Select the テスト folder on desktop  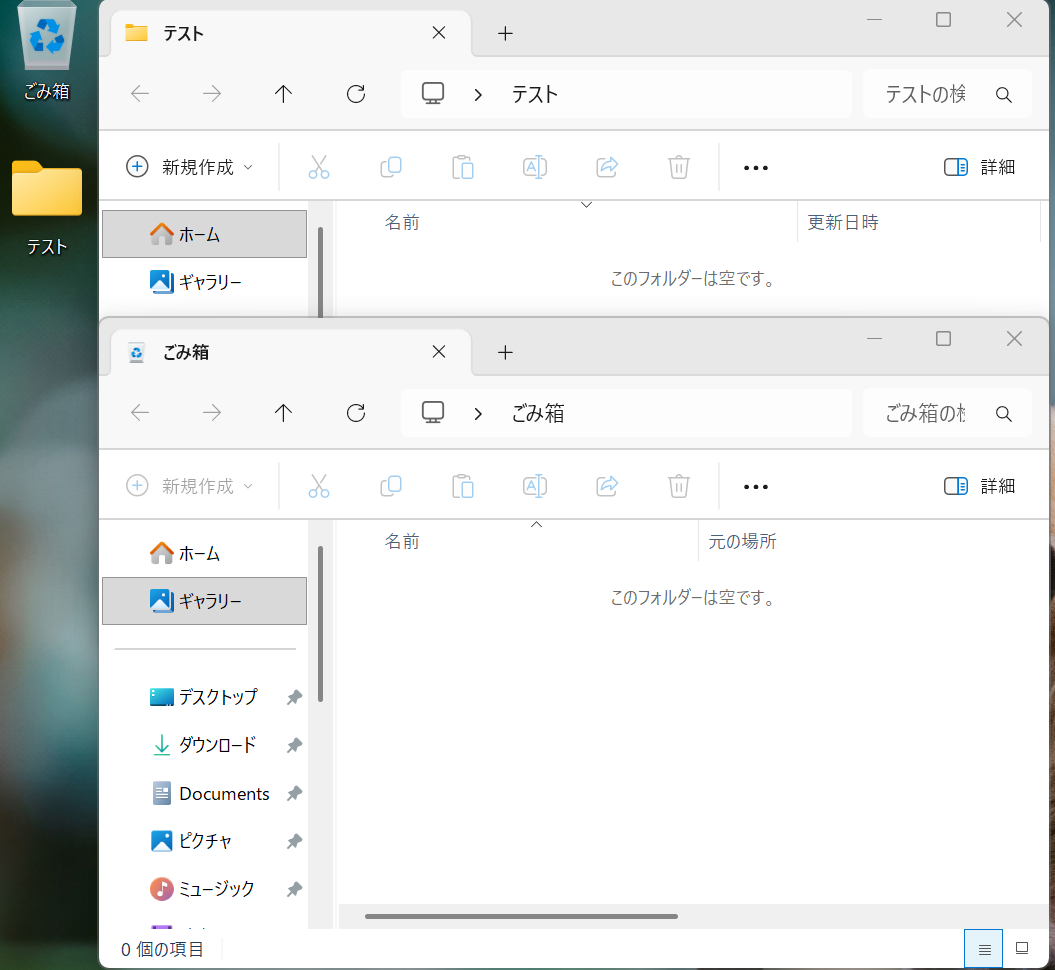[x=46, y=208]
